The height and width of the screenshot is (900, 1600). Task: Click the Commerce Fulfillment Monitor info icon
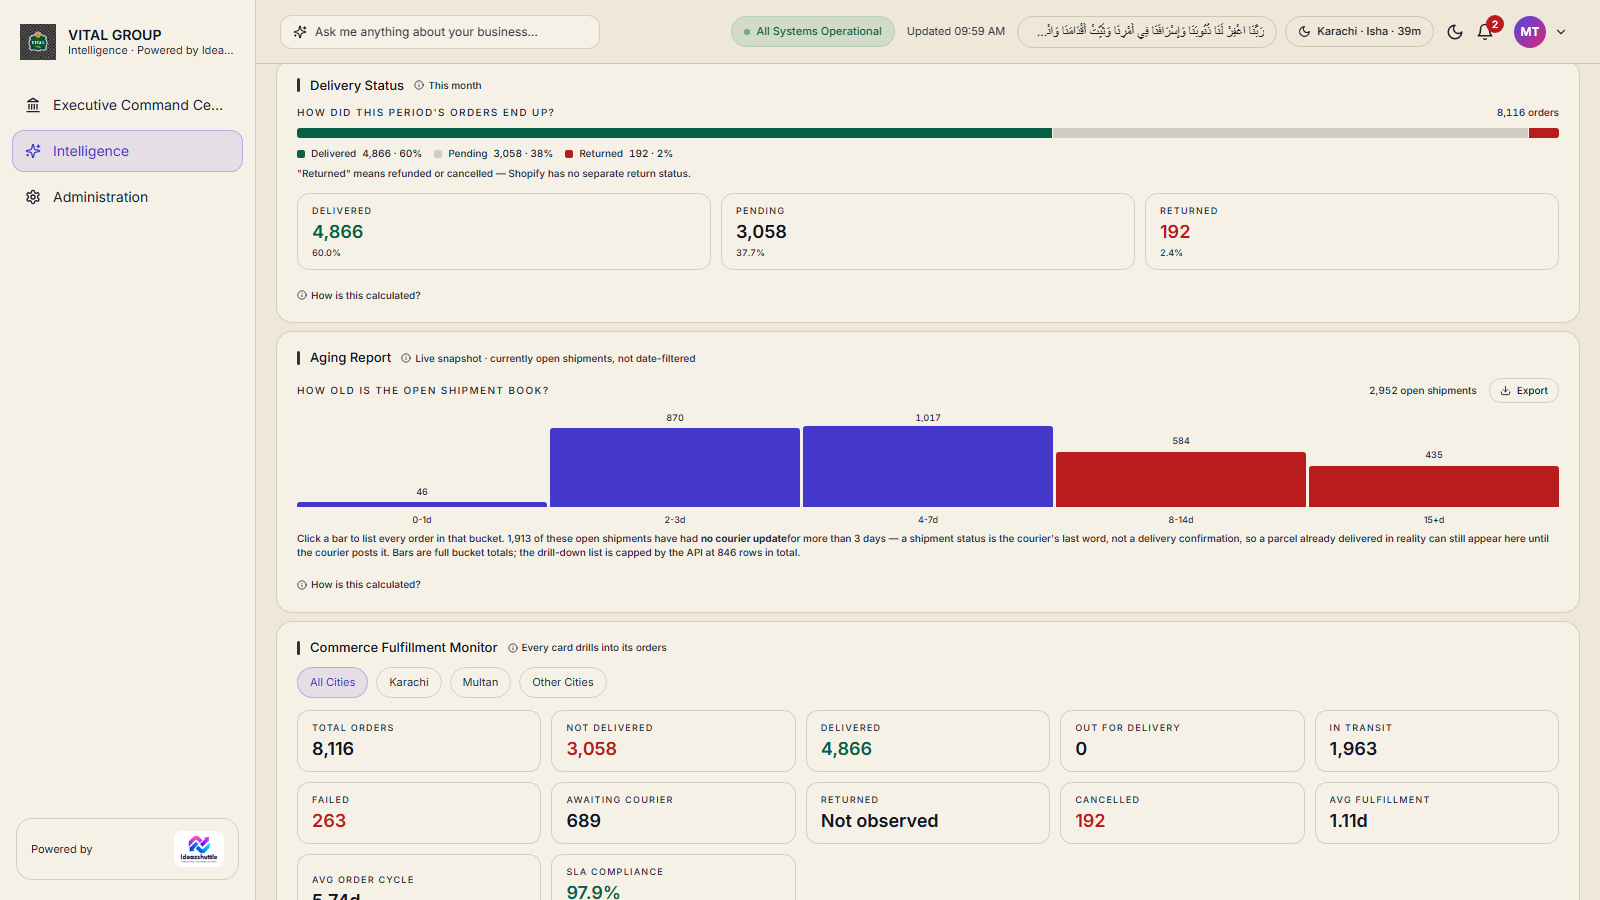click(x=513, y=648)
